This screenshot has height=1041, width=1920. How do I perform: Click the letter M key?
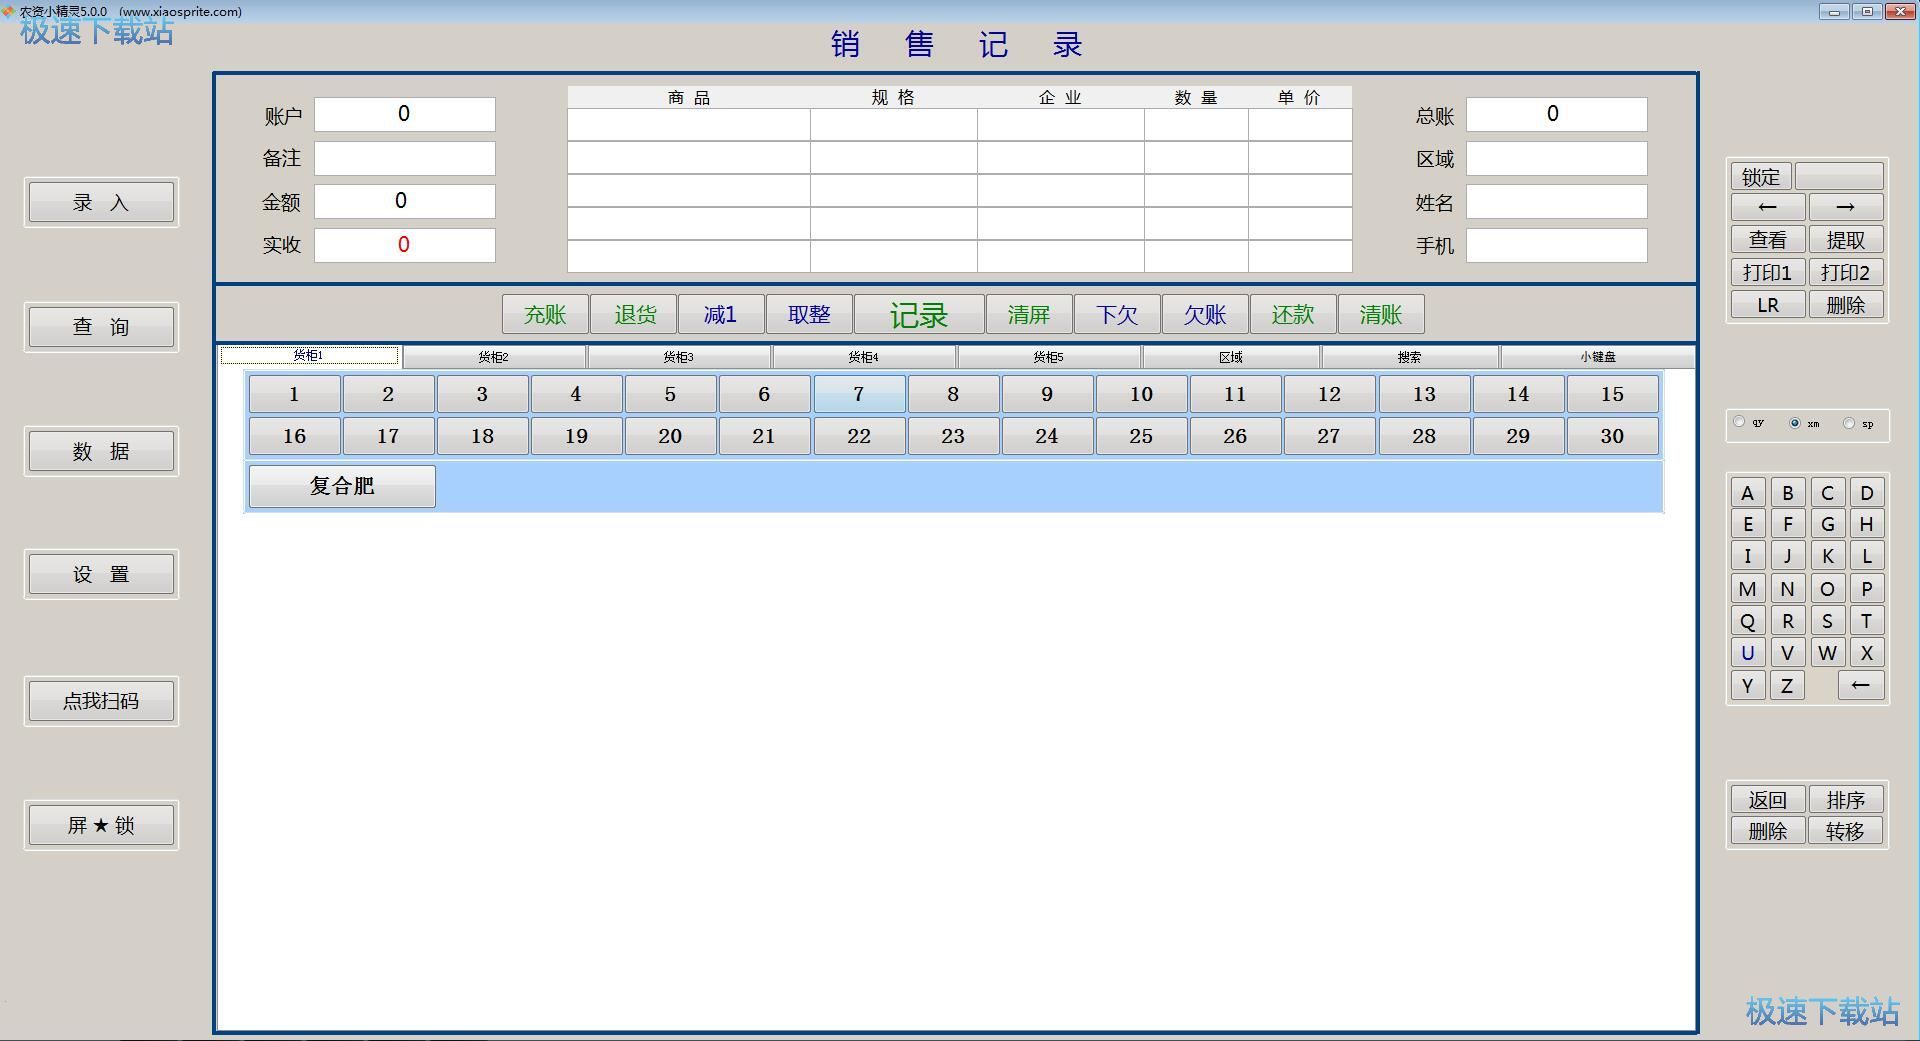click(1748, 589)
